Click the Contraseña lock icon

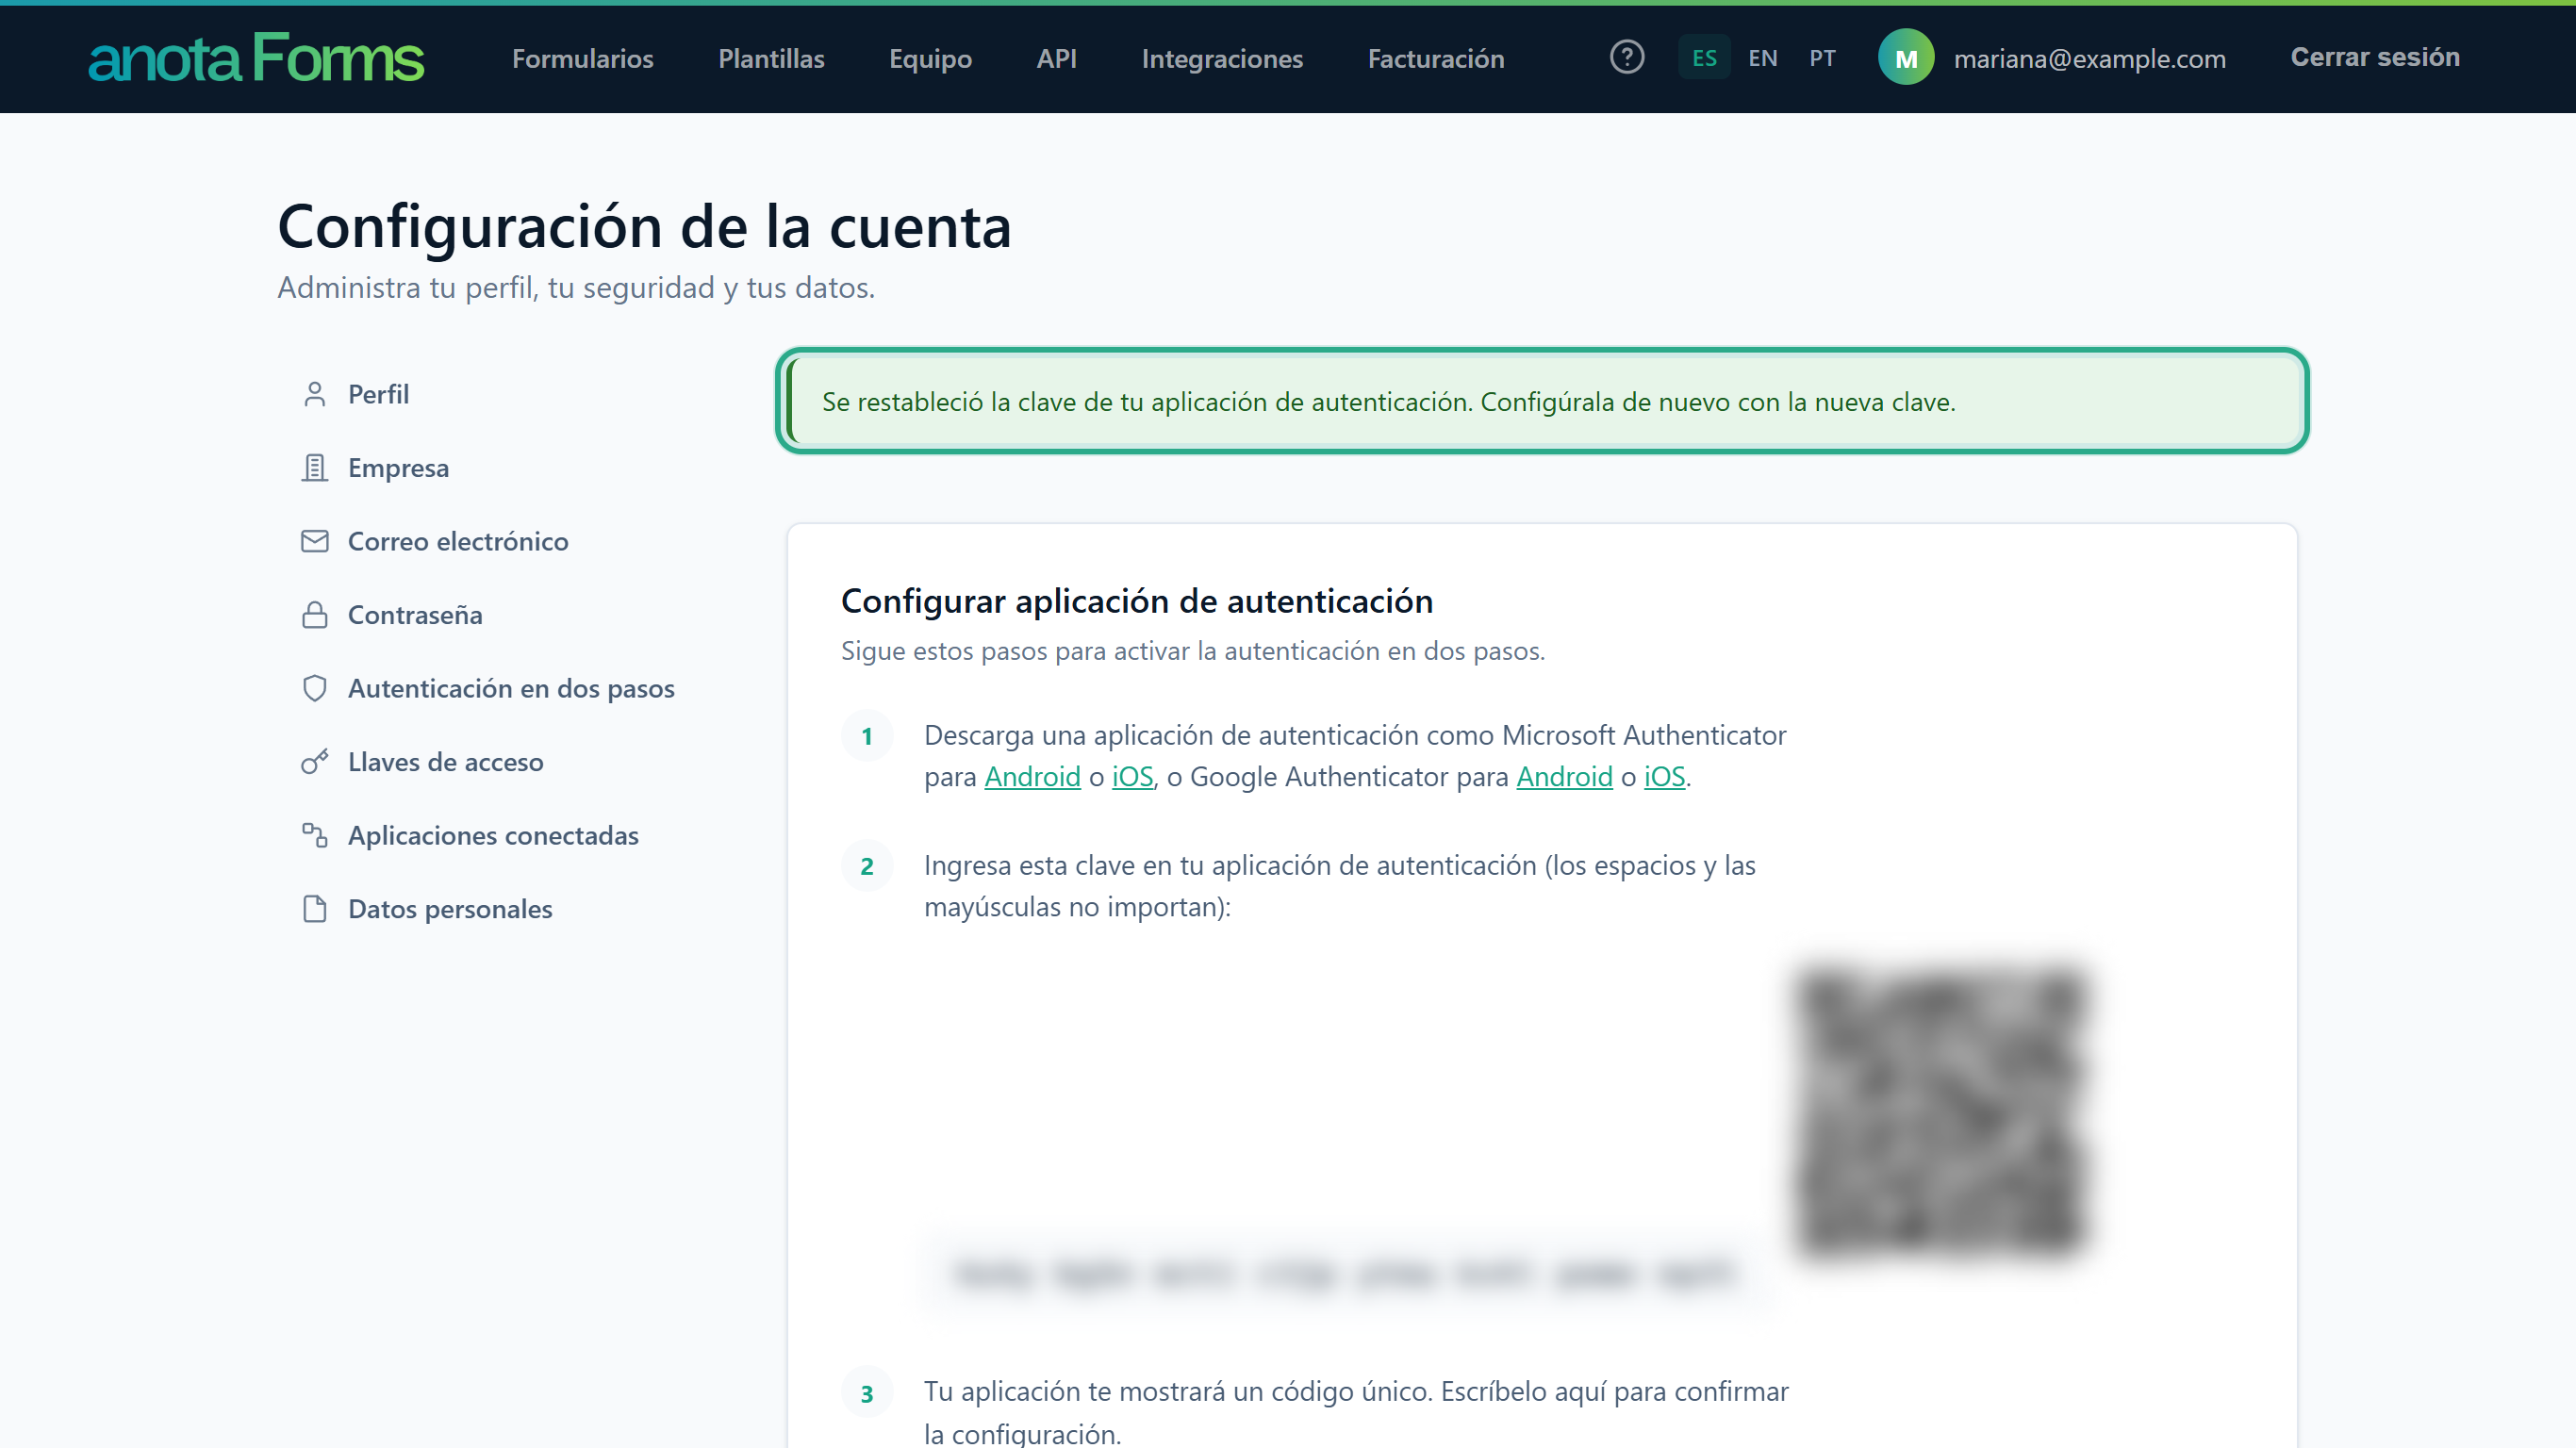coord(315,615)
